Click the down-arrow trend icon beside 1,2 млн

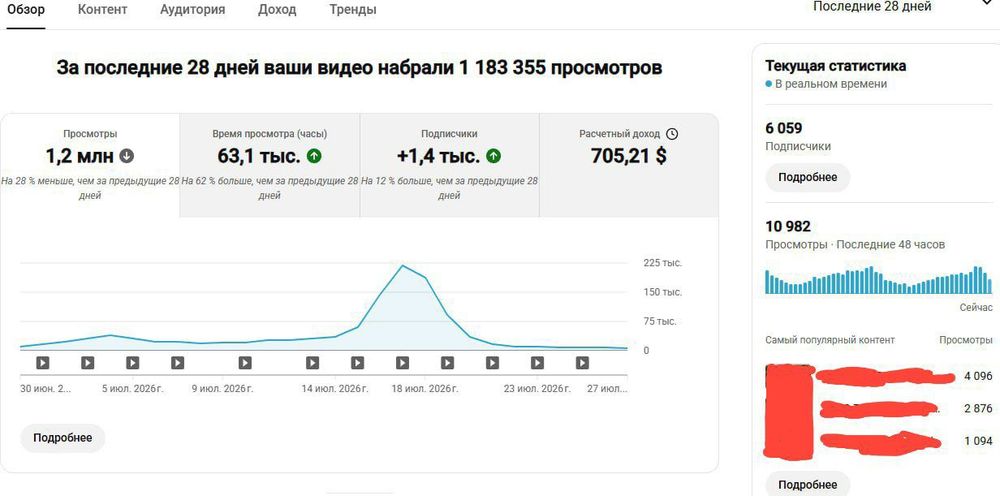point(127,156)
